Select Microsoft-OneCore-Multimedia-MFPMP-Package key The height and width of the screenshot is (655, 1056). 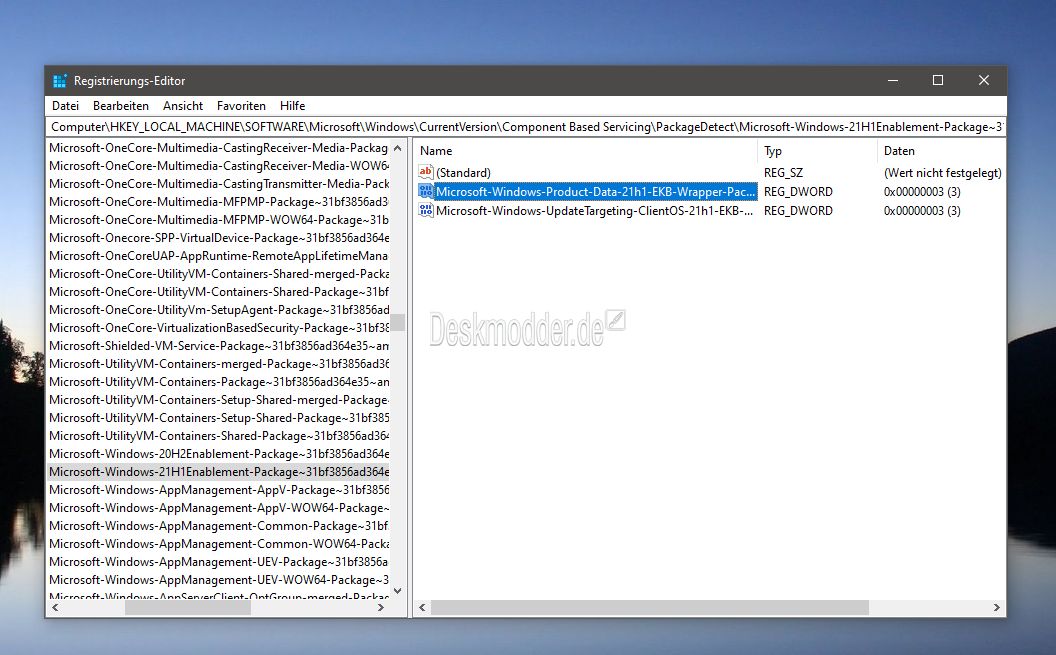[x=219, y=201]
